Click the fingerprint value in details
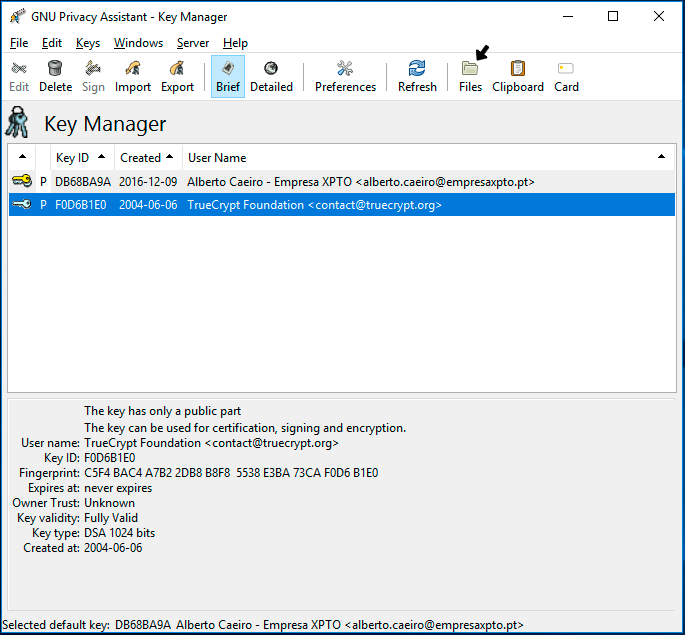Screen dimensions: 685x635 pyautogui.click(x=231, y=473)
